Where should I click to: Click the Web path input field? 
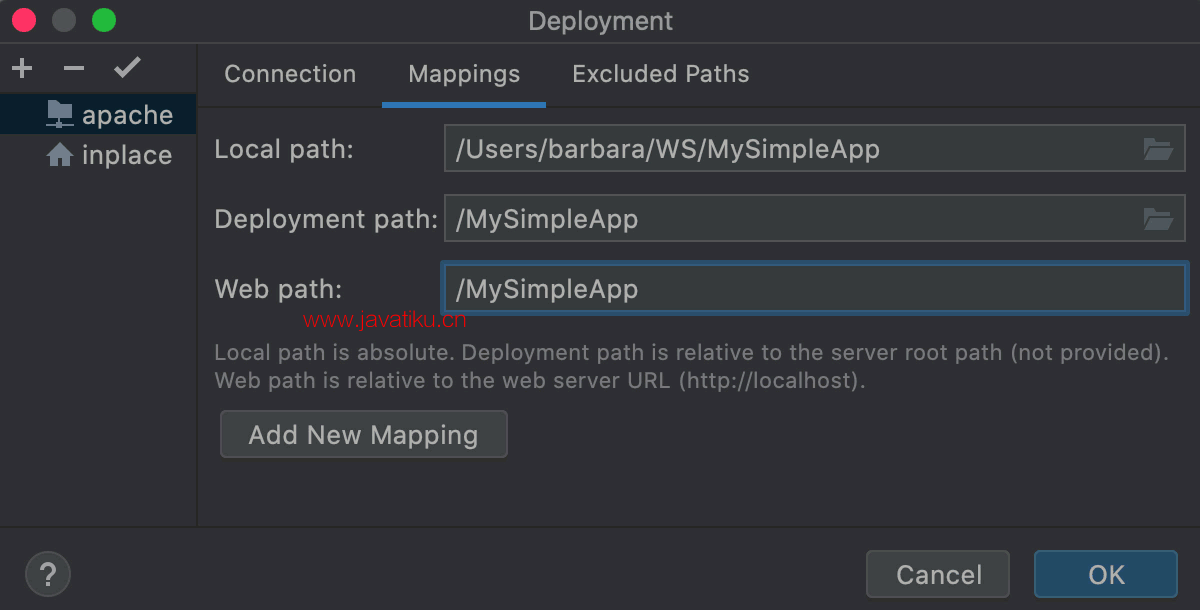[x=814, y=289]
